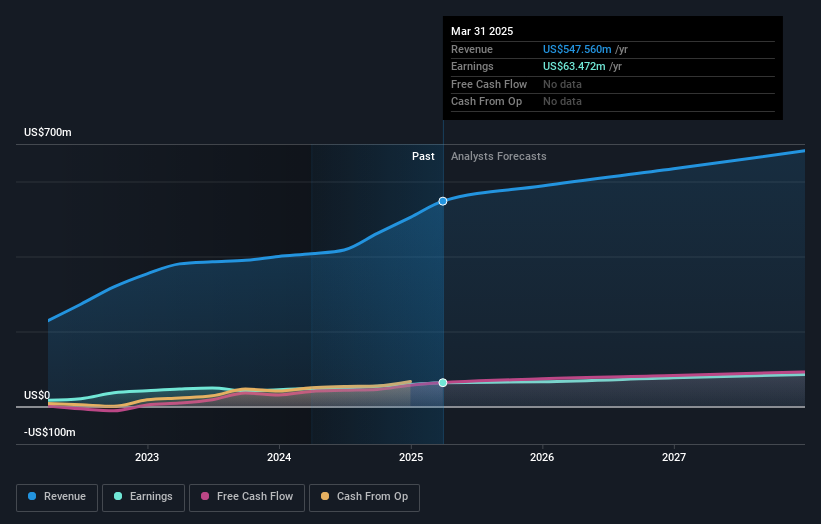Toggle the Earnings legend button
This screenshot has height=524, width=821.
coord(143,497)
